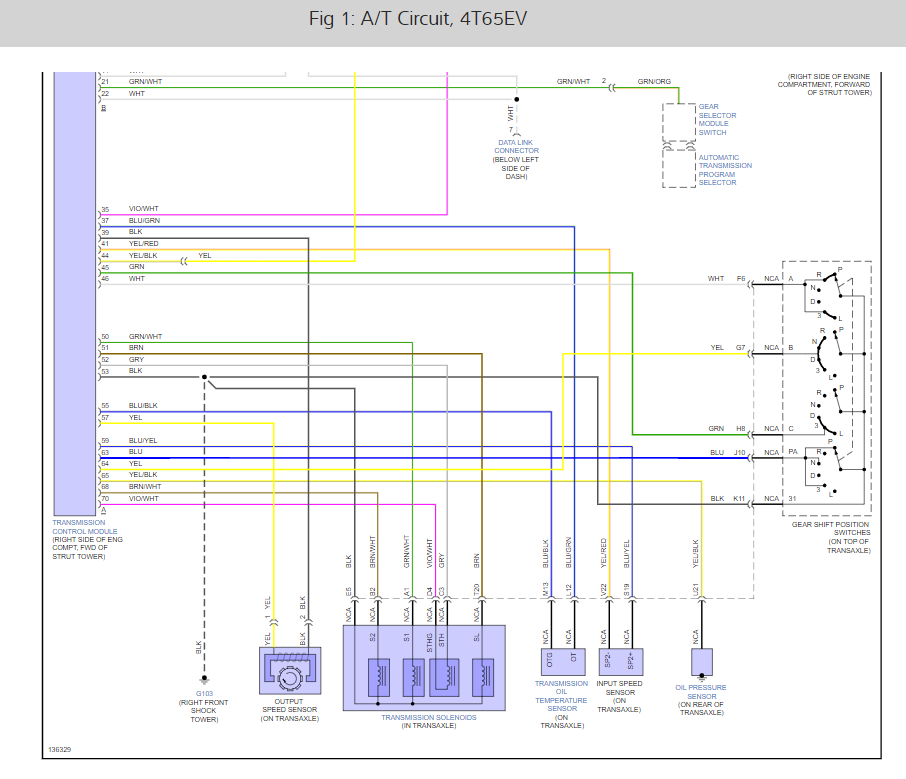Click the Fig 1 A/T Circuit title

tap(418, 18)
